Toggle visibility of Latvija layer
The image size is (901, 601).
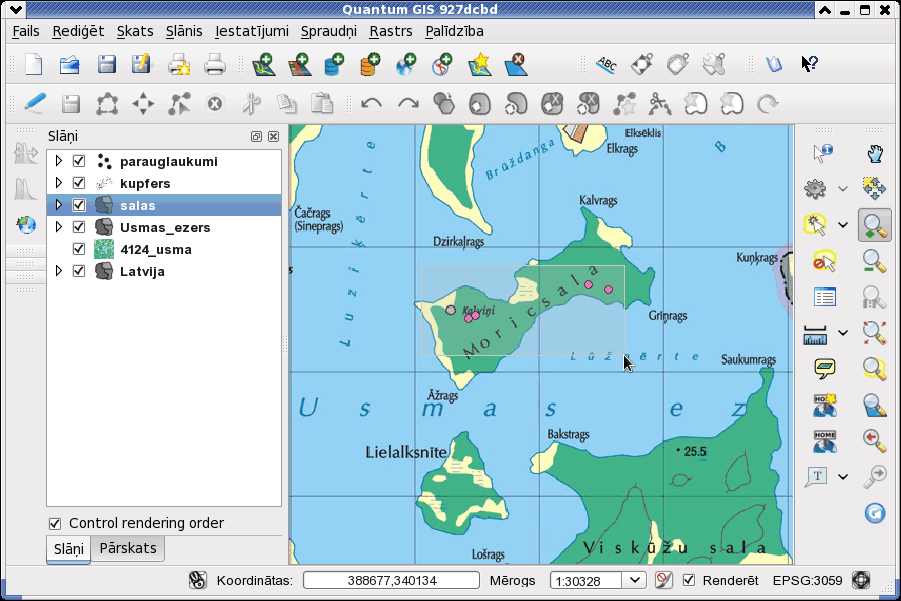79,271
